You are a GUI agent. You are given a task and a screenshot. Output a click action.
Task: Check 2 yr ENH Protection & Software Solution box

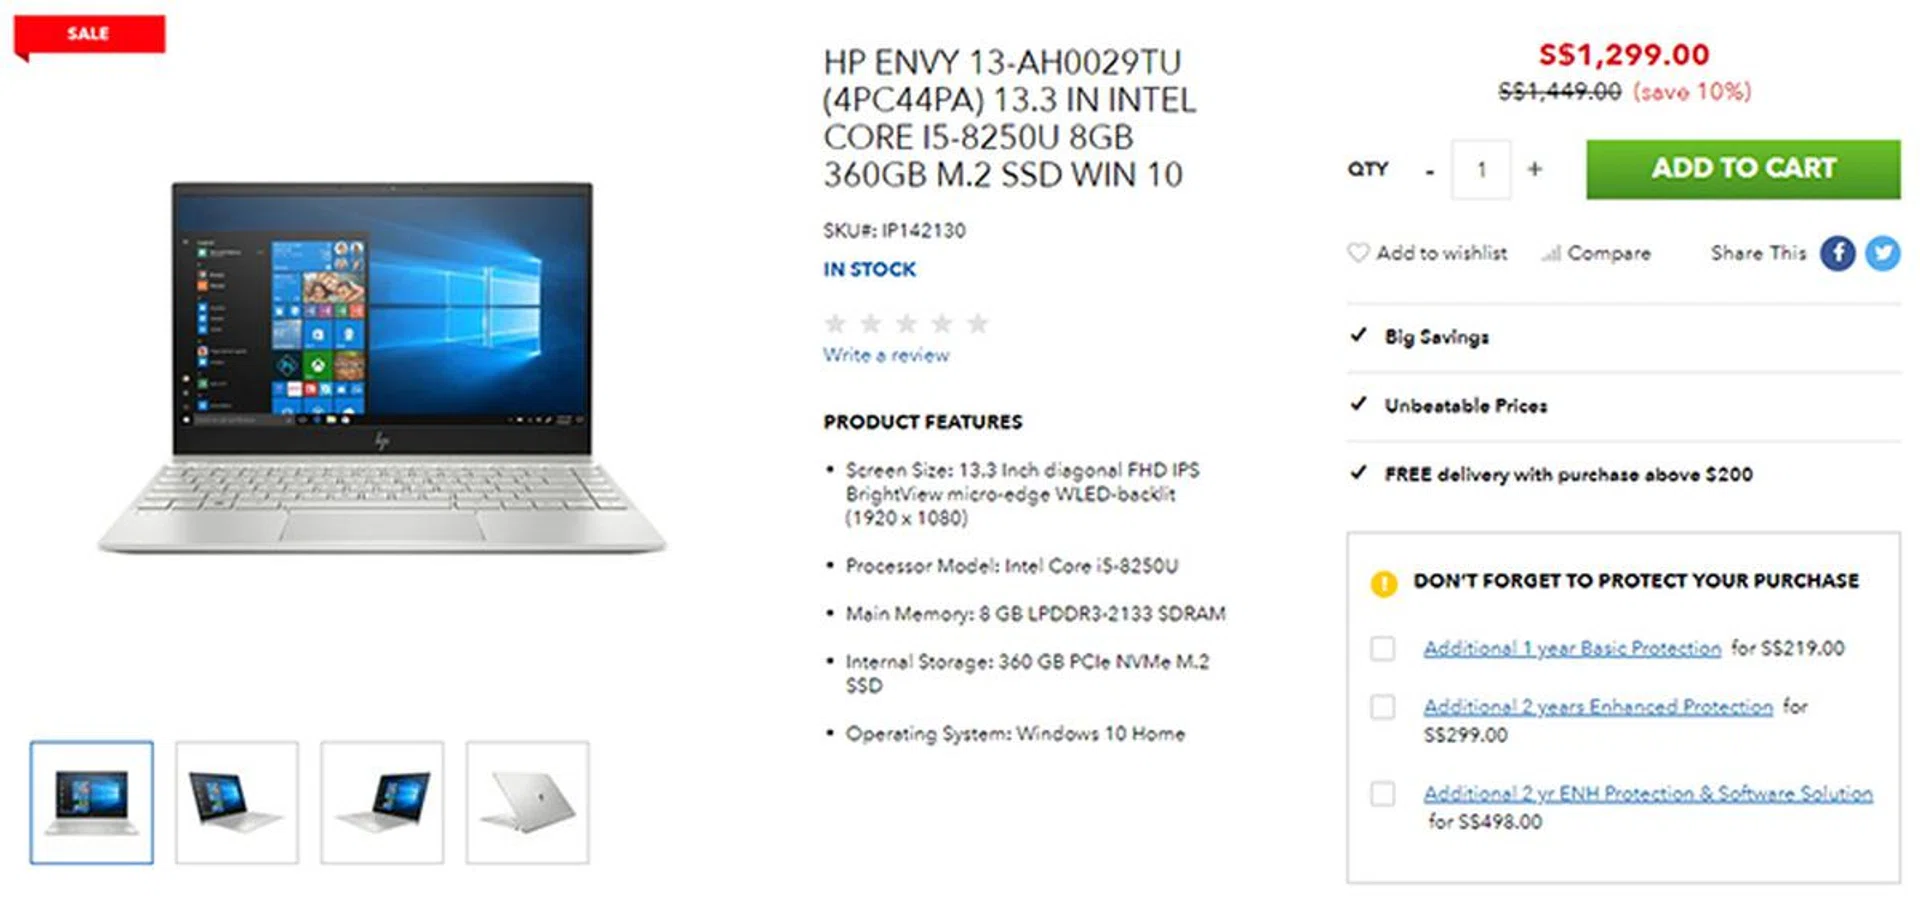click(1382, 794)
